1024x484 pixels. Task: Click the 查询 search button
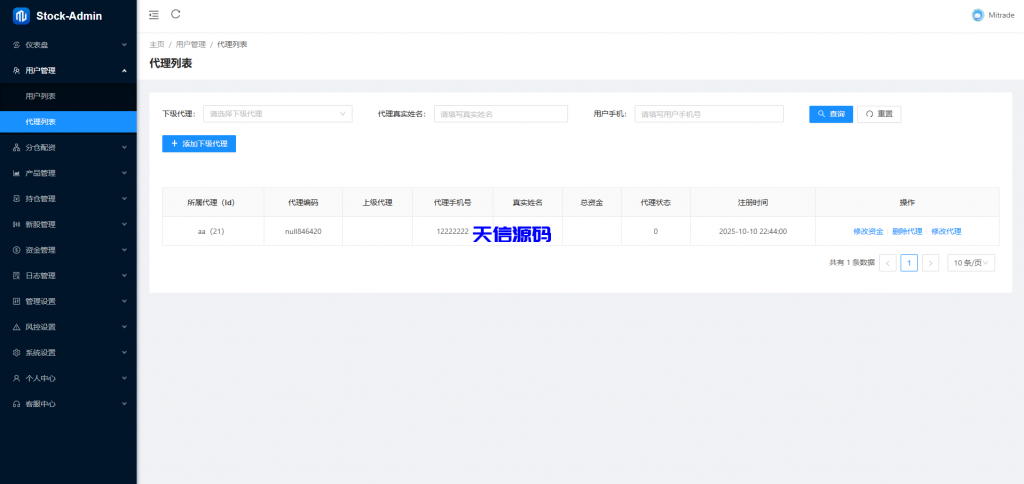pyautogui.click(x=831, y=114)
